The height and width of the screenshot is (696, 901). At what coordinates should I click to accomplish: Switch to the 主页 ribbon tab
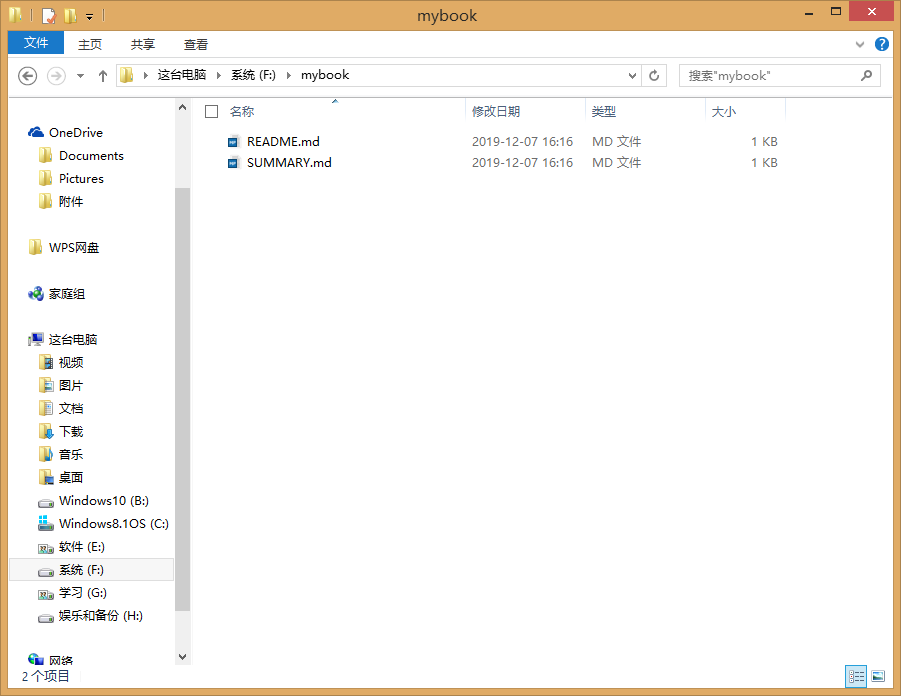[x=90, y=44]
